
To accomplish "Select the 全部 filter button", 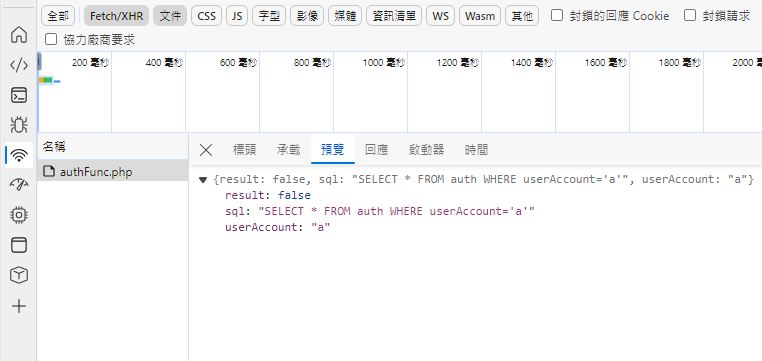I will coord(58,16).
